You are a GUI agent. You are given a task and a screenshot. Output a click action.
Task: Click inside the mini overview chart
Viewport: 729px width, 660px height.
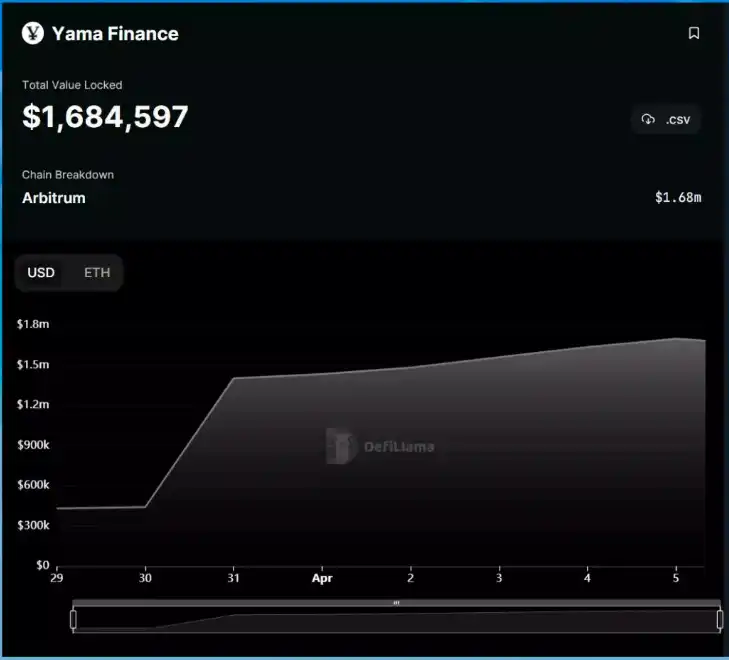[x=396, y=620]
